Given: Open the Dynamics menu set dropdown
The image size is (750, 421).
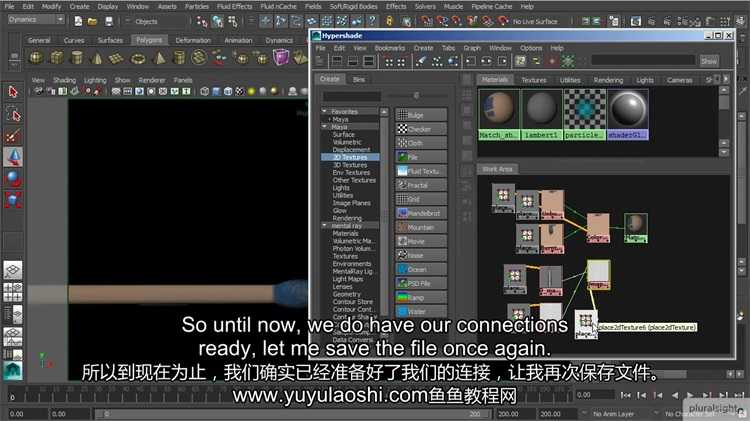Looking at the screenshot, I should click(36, 20).
